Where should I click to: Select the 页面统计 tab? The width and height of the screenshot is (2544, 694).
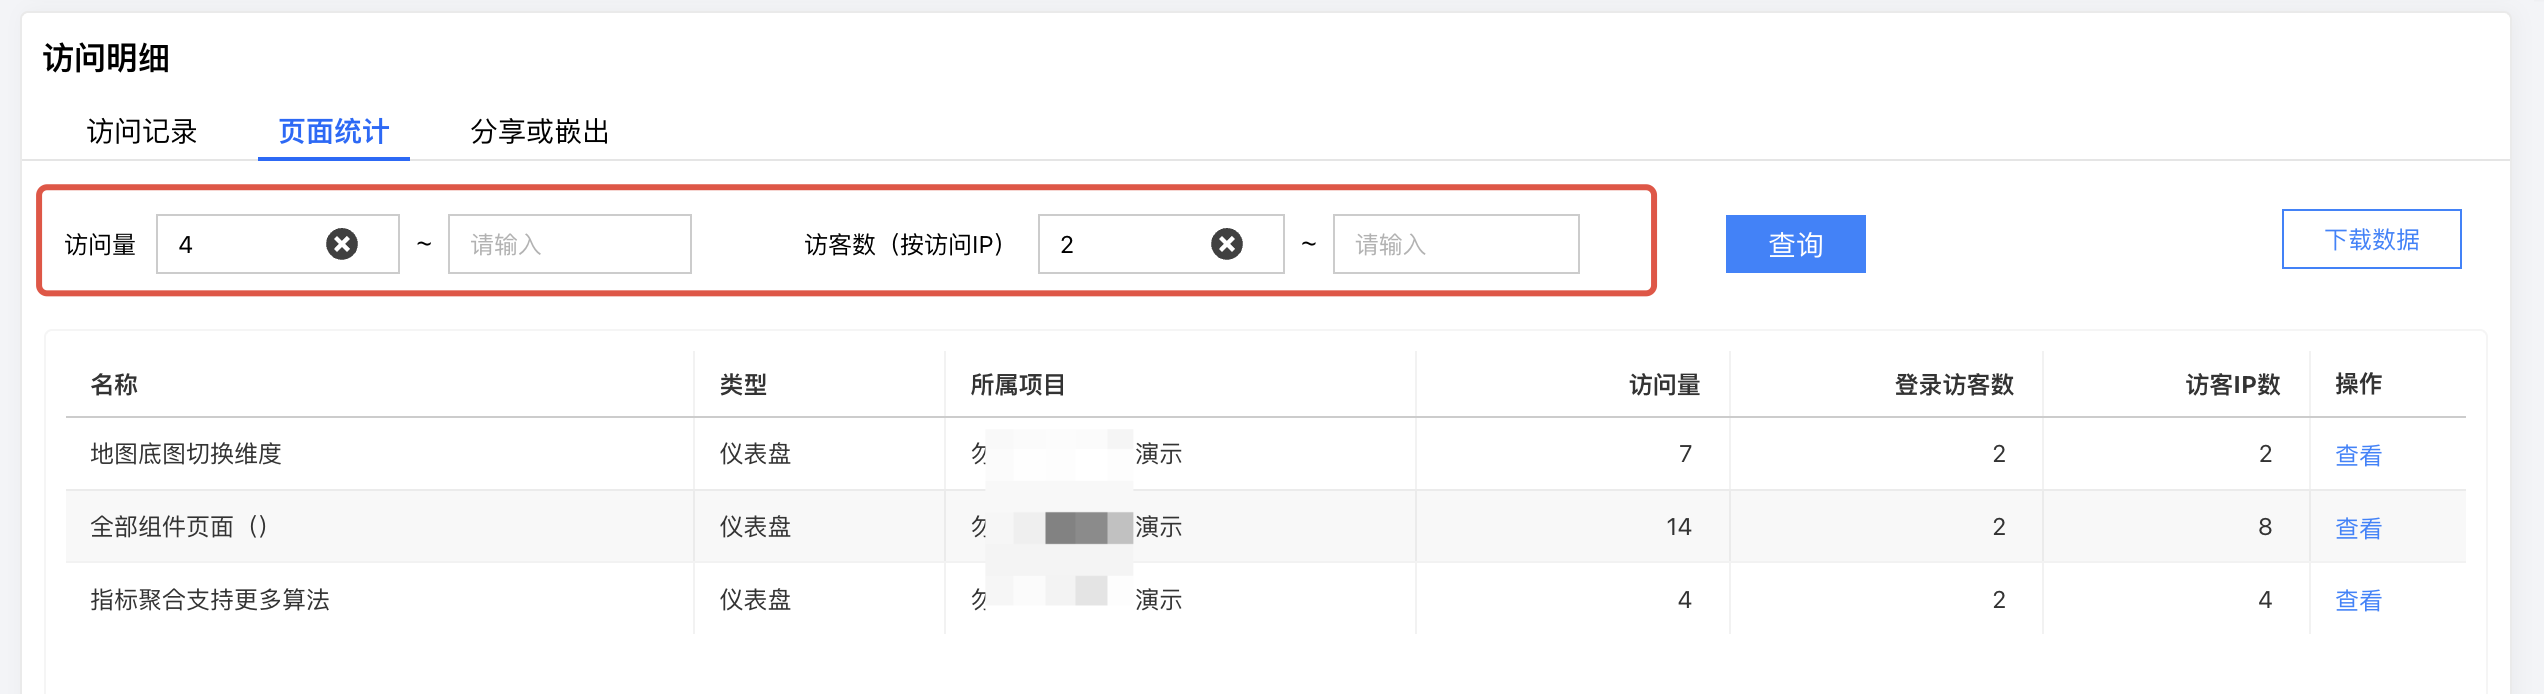pyautogui.click(x=333, y=132)
